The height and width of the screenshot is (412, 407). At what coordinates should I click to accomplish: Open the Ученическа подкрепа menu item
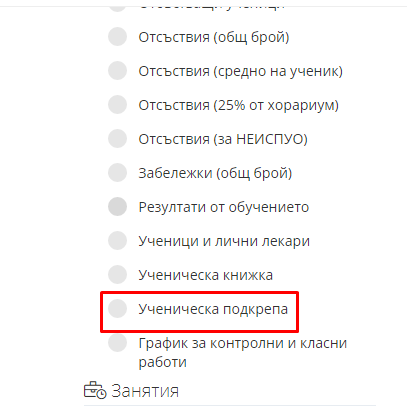pos(213,309)
